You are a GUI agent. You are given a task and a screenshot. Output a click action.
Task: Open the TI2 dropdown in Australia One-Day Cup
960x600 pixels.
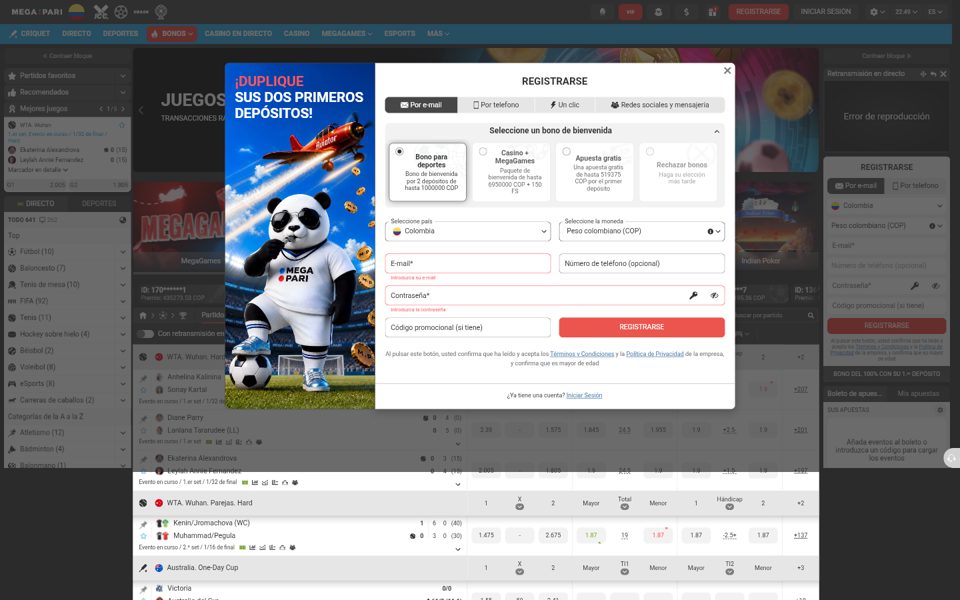click(x=729, y=571)
